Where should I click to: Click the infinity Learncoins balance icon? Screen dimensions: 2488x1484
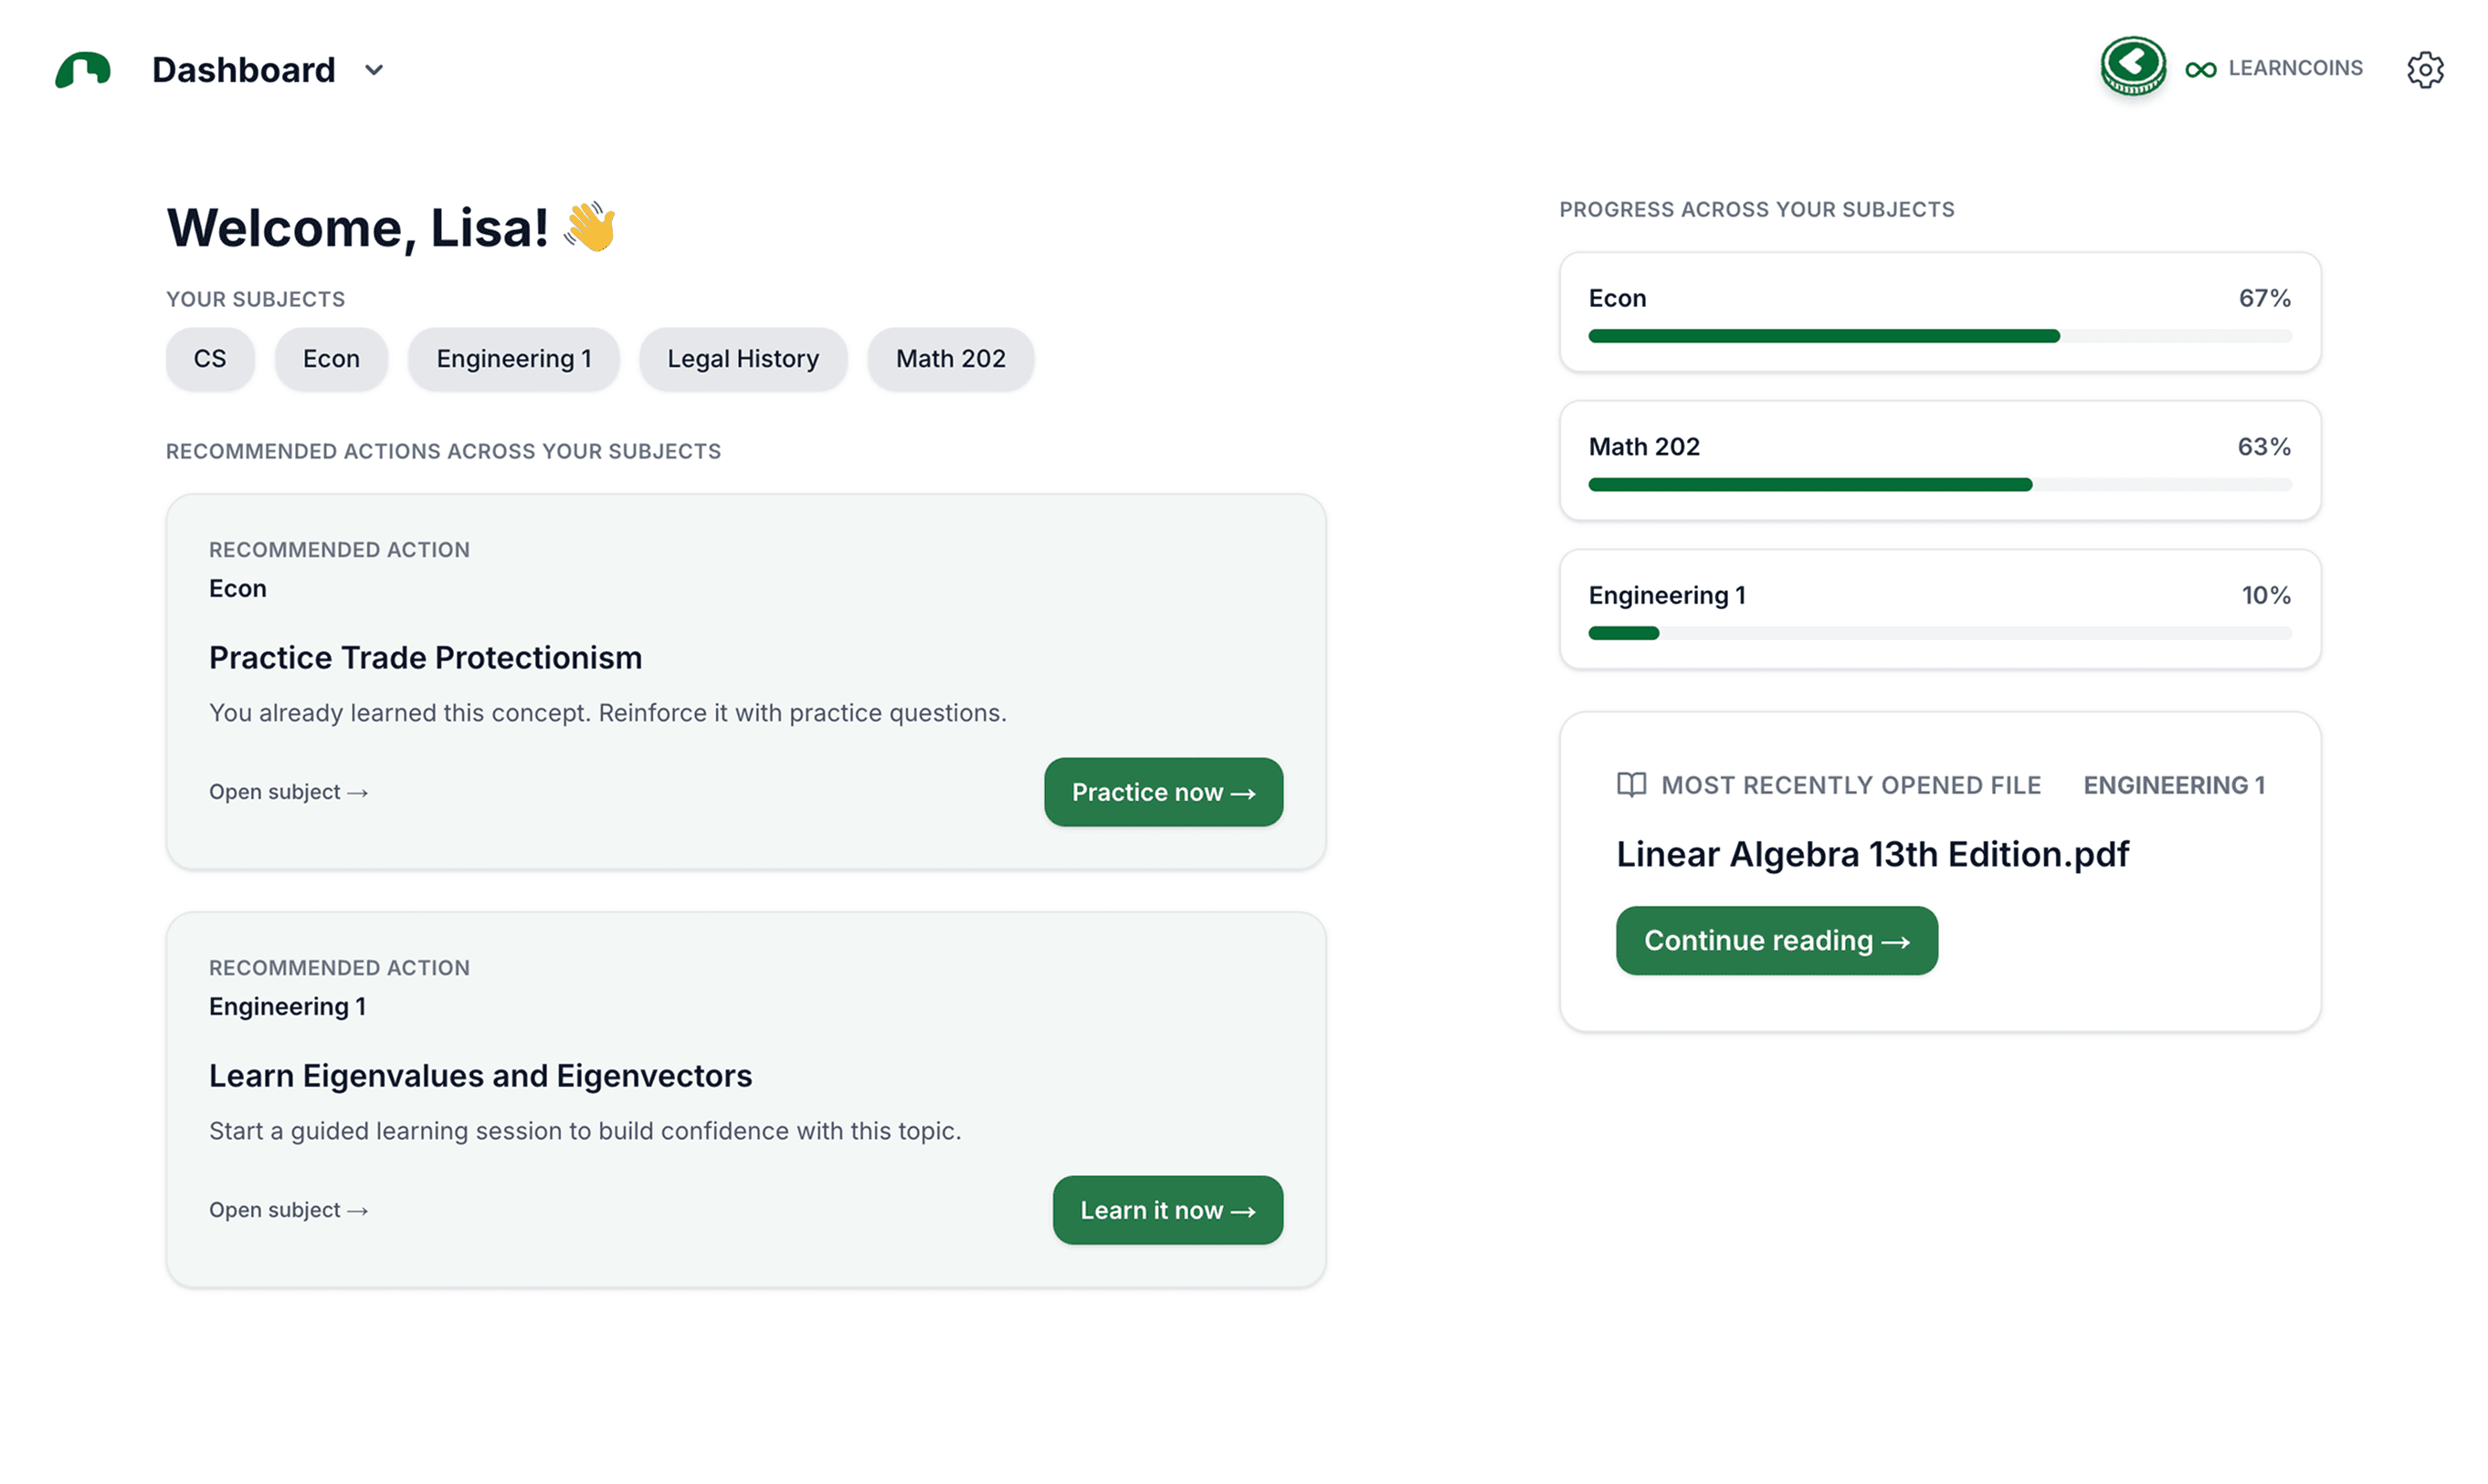coord(2200,69)
